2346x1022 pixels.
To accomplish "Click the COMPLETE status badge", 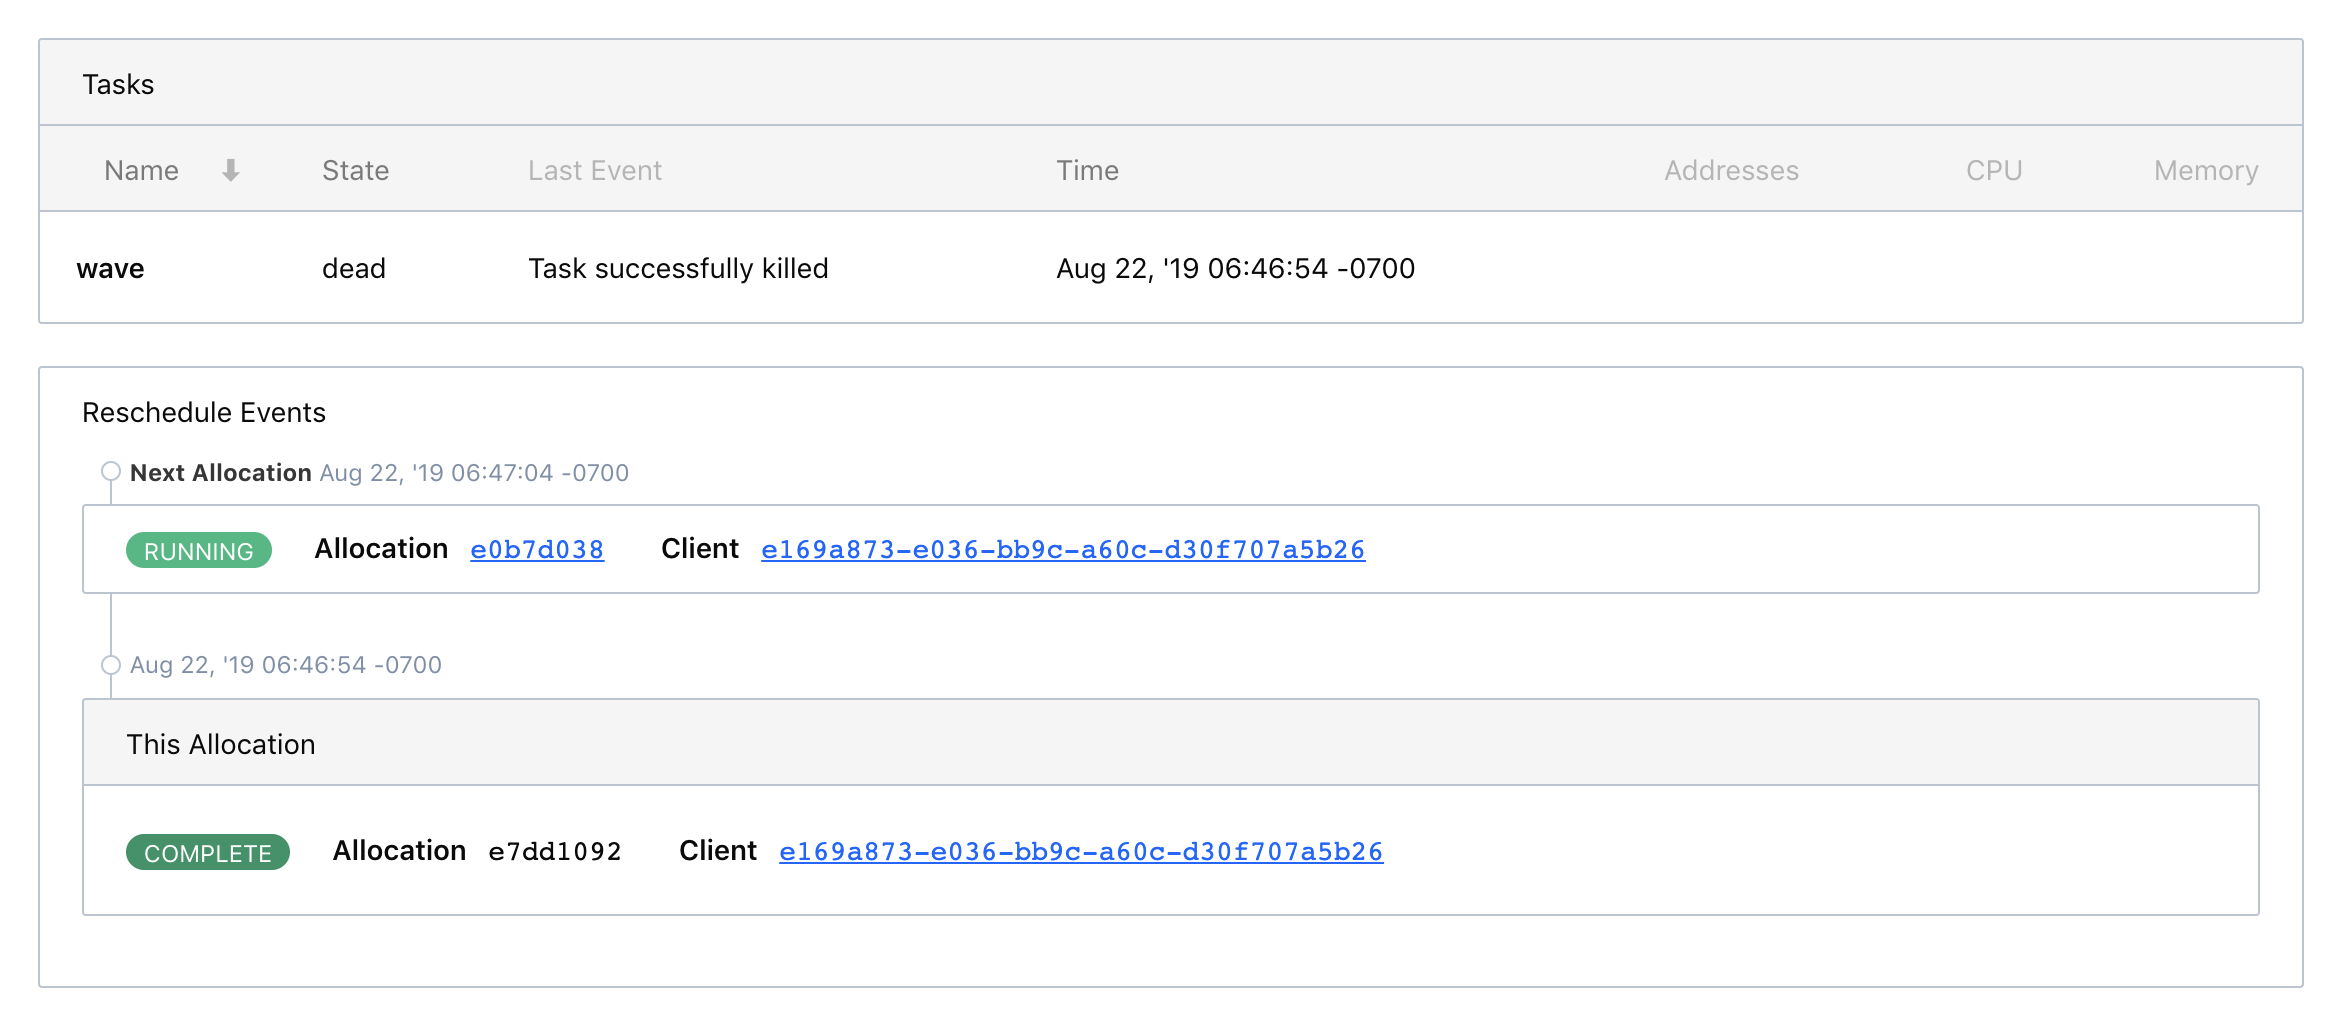I will (x=207, y=853).
